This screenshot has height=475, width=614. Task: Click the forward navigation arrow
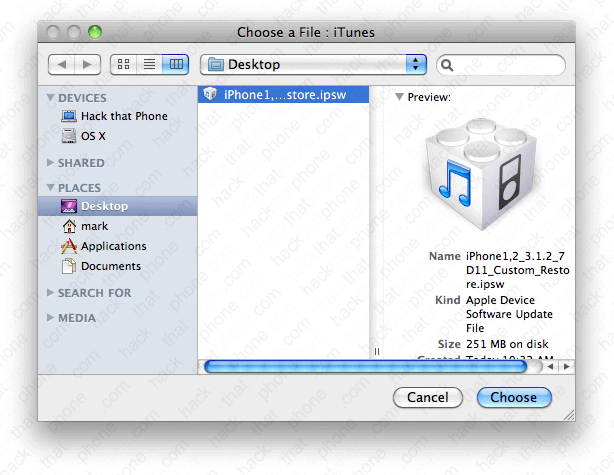88,64
